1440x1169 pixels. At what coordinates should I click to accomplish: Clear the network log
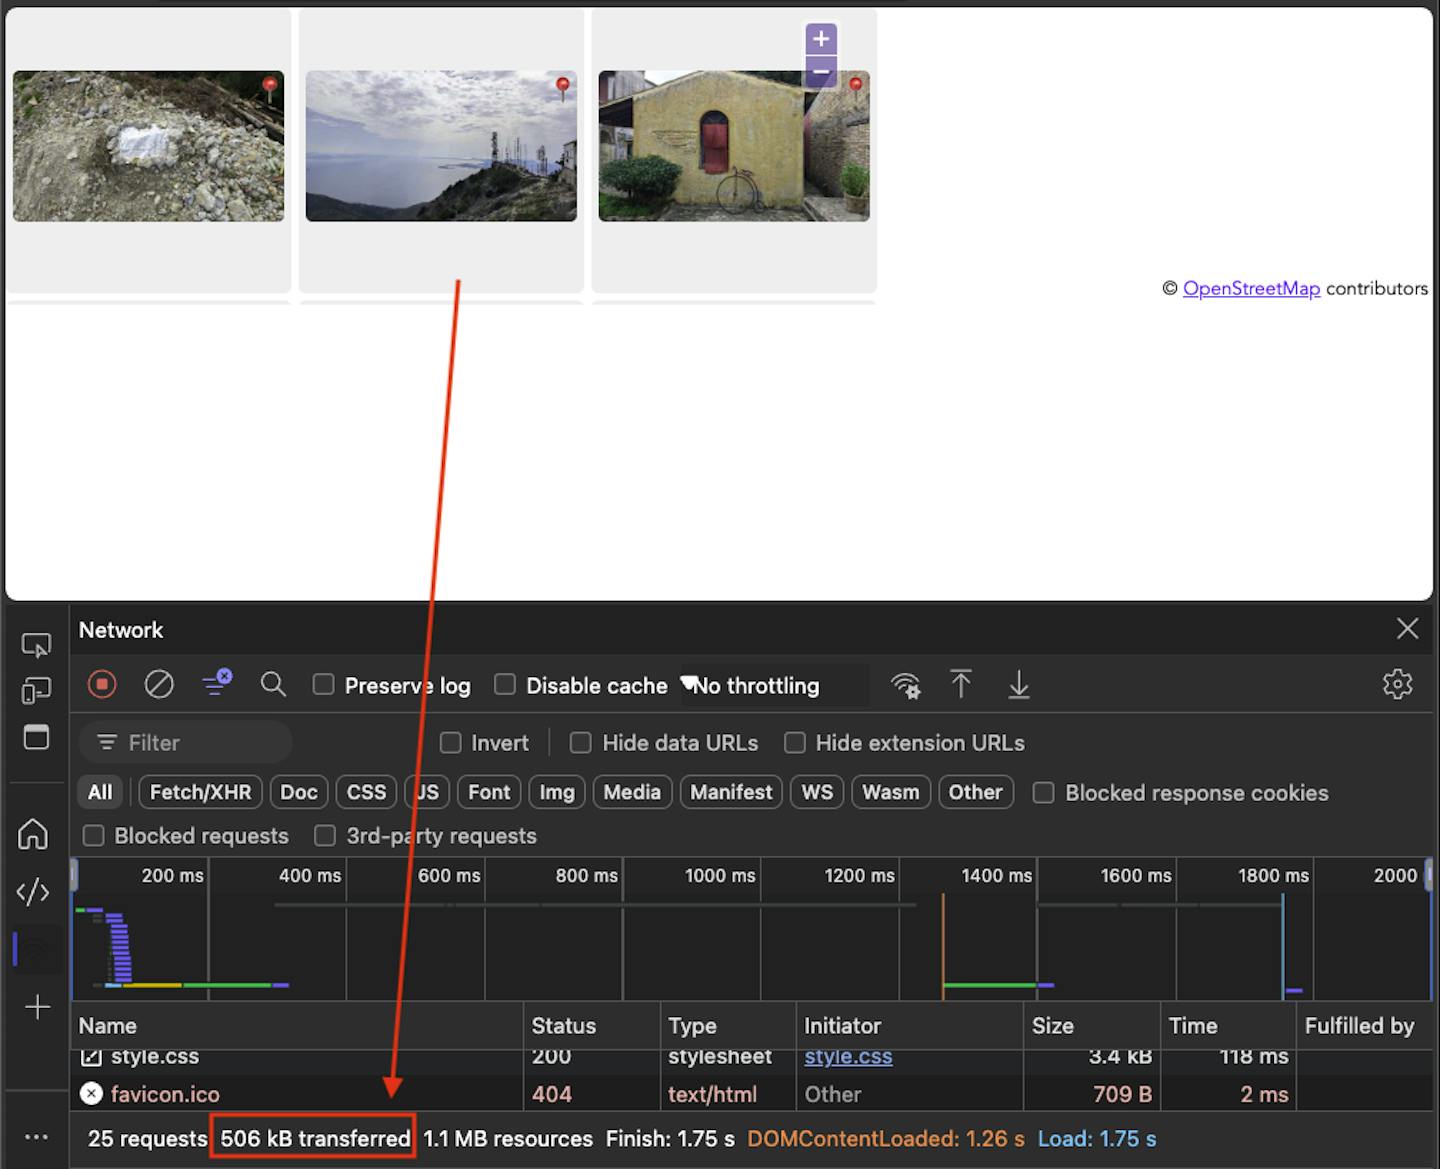click(x=159, y=685)
